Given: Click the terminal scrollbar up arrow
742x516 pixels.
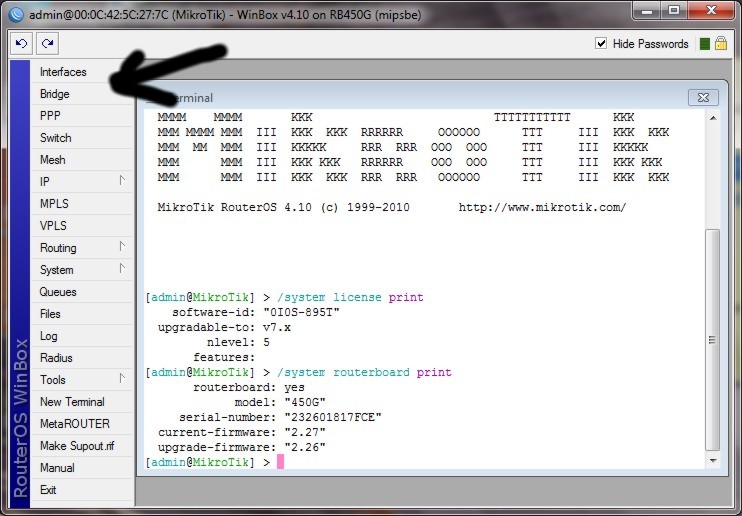Looking at the screenshot, I should click(713, 117).
